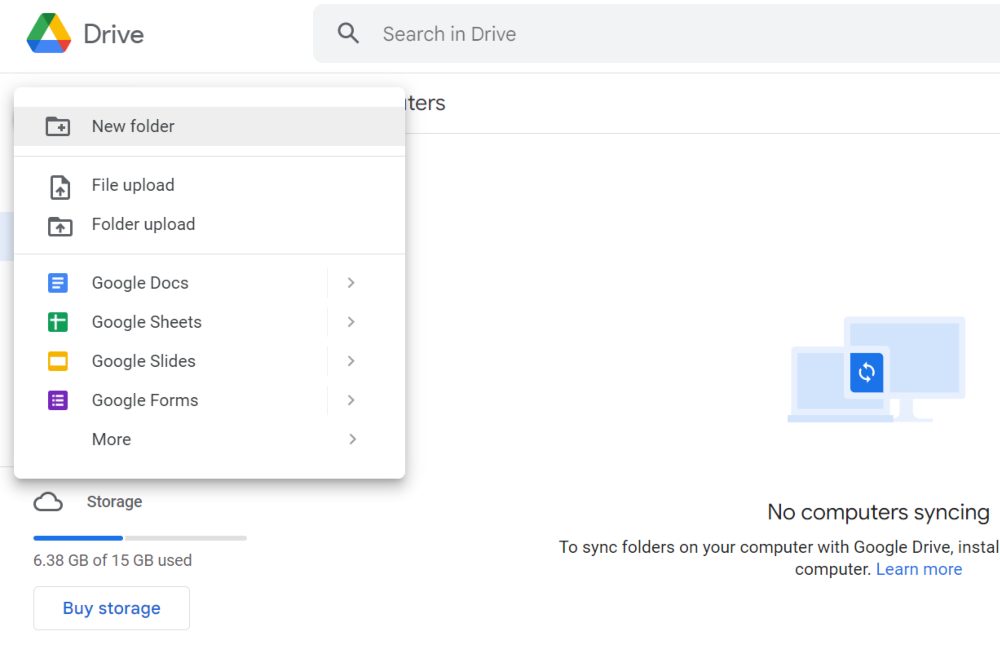Focus the Search in Drive field
1000x667 pixels.
coord(657,33)
